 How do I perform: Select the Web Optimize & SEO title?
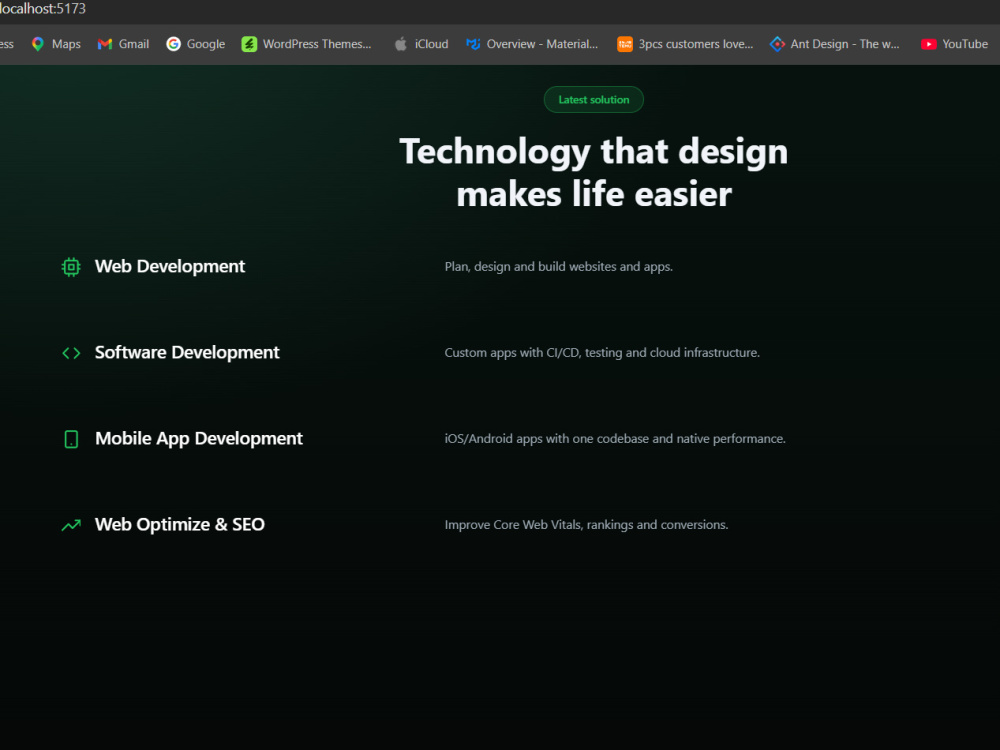[180, 525]
